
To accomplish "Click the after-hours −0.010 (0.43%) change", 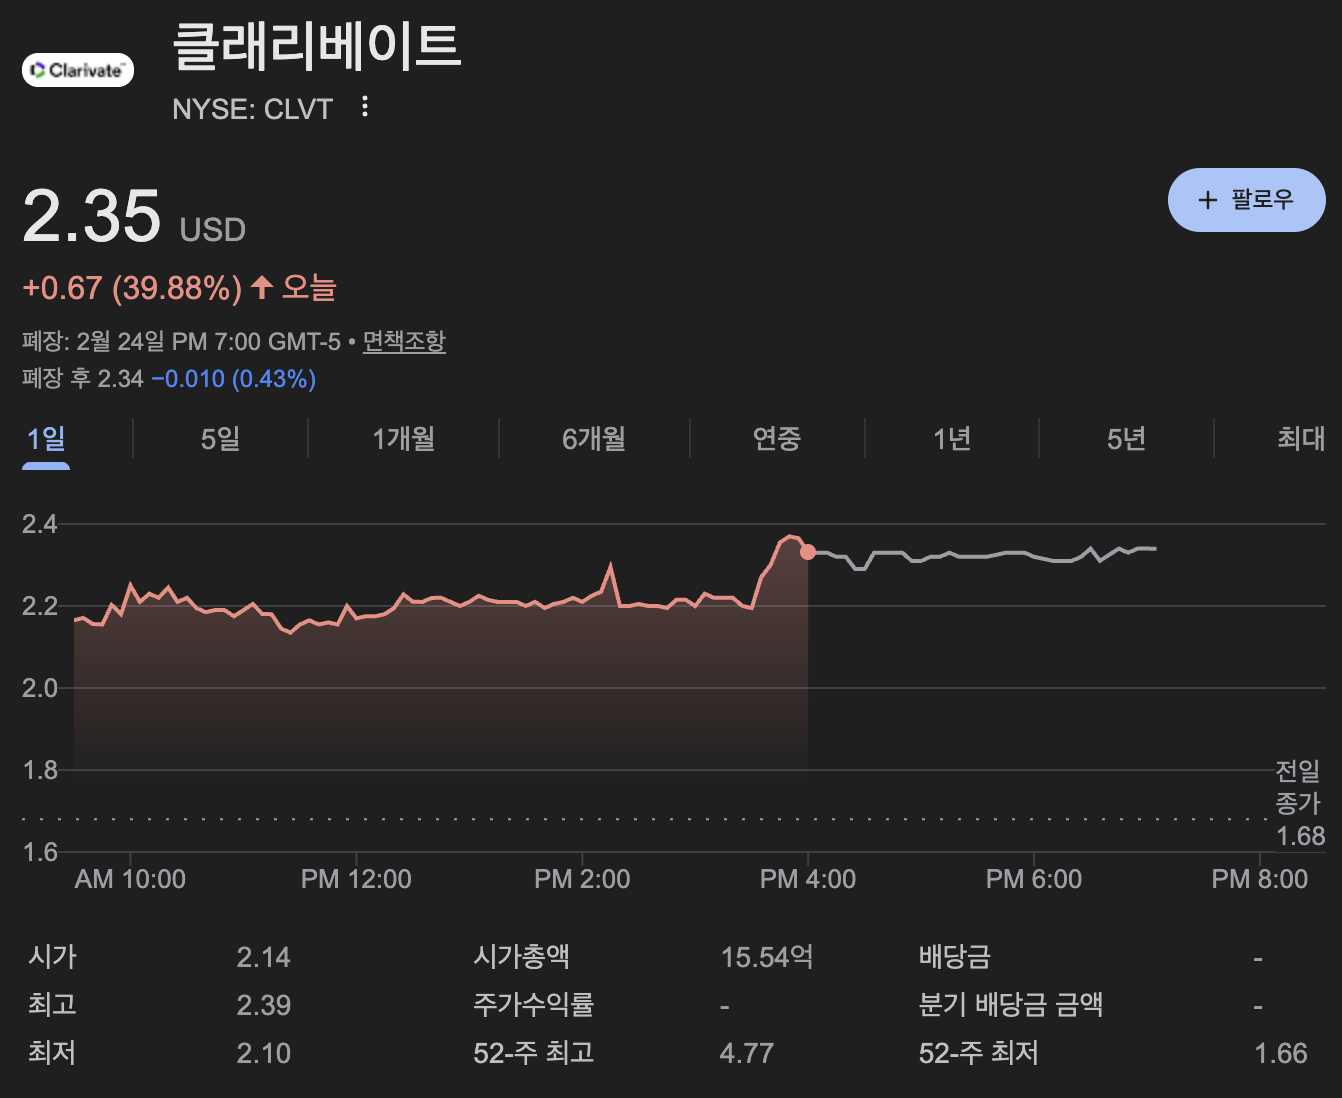I will [x=234, y=379].
